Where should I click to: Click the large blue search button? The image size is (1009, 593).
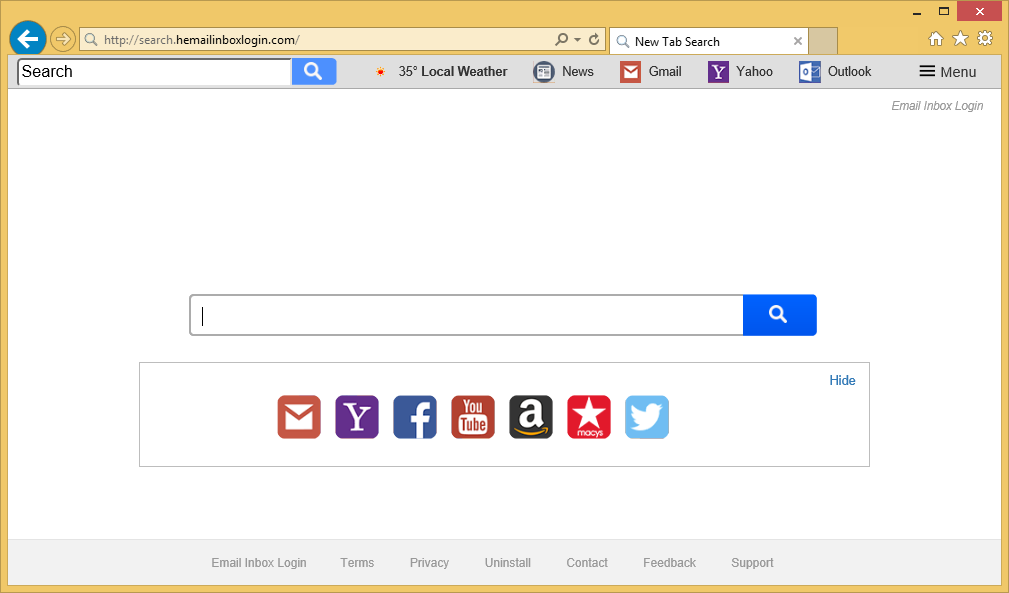pos(779,315)
